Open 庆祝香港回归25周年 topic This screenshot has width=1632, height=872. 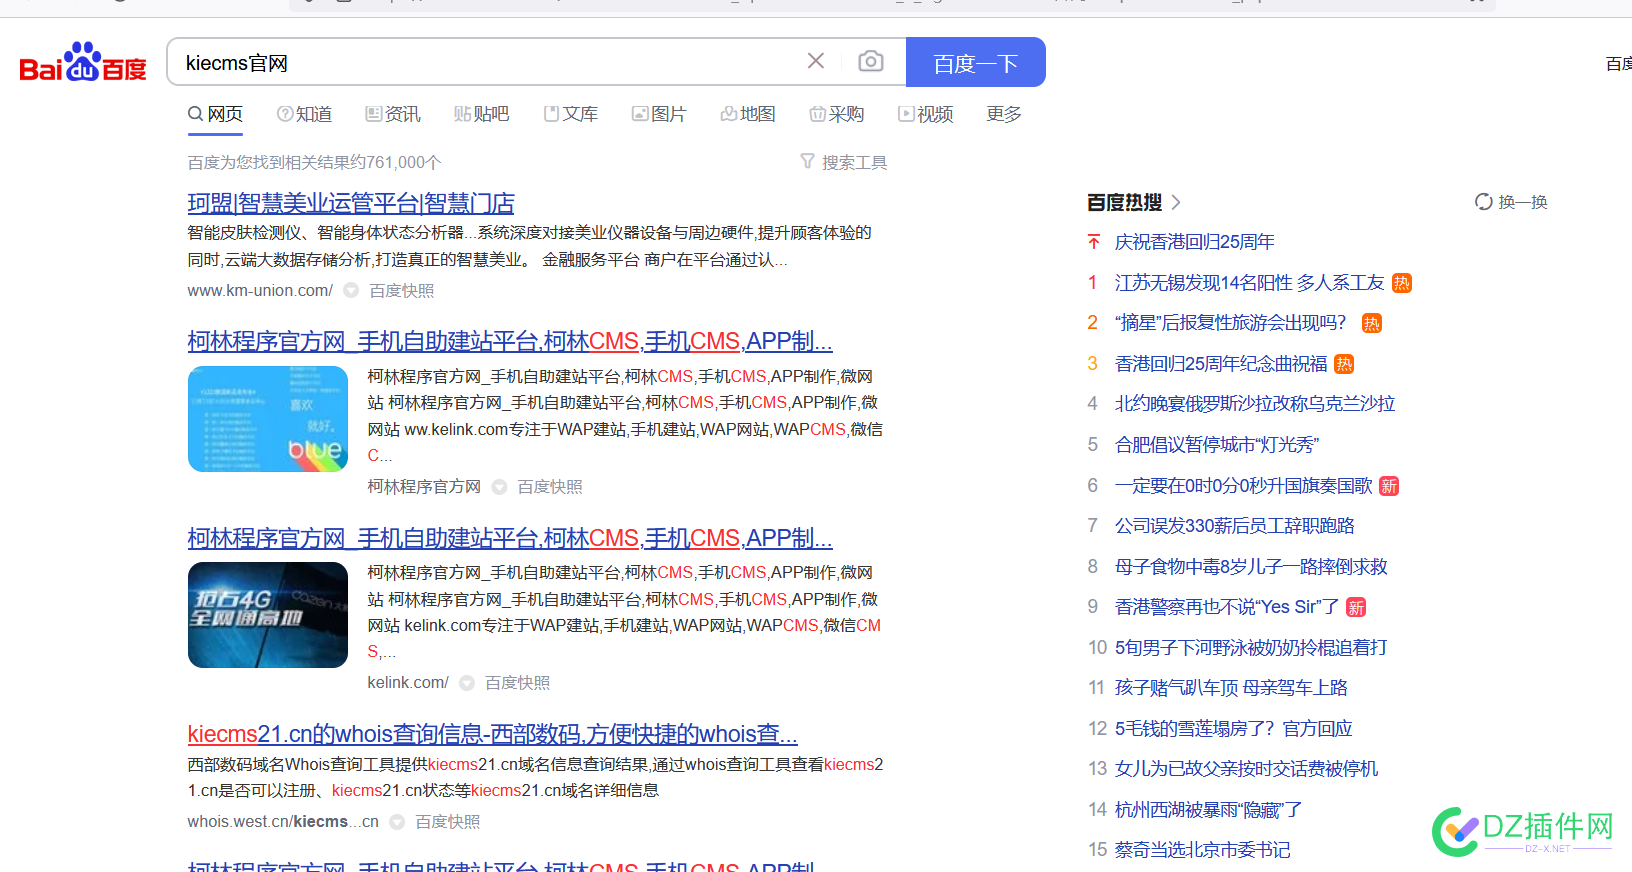pos(1195,242)
